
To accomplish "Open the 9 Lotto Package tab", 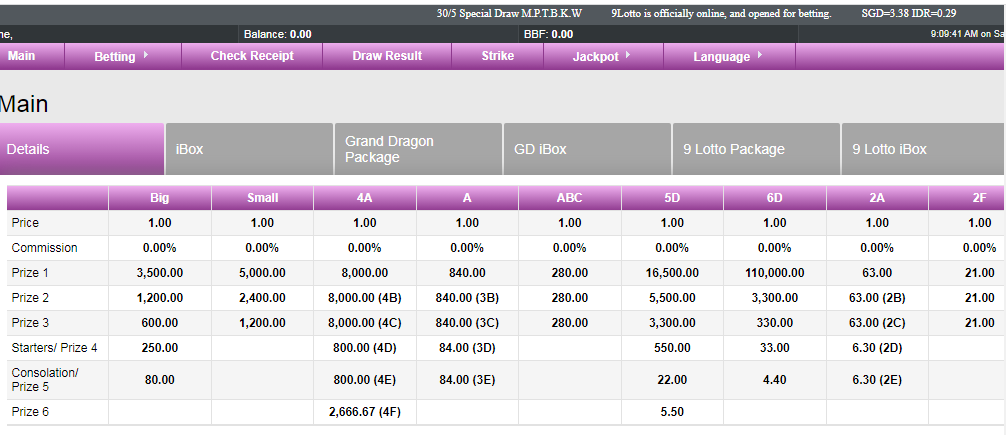I will pos(756,149).
